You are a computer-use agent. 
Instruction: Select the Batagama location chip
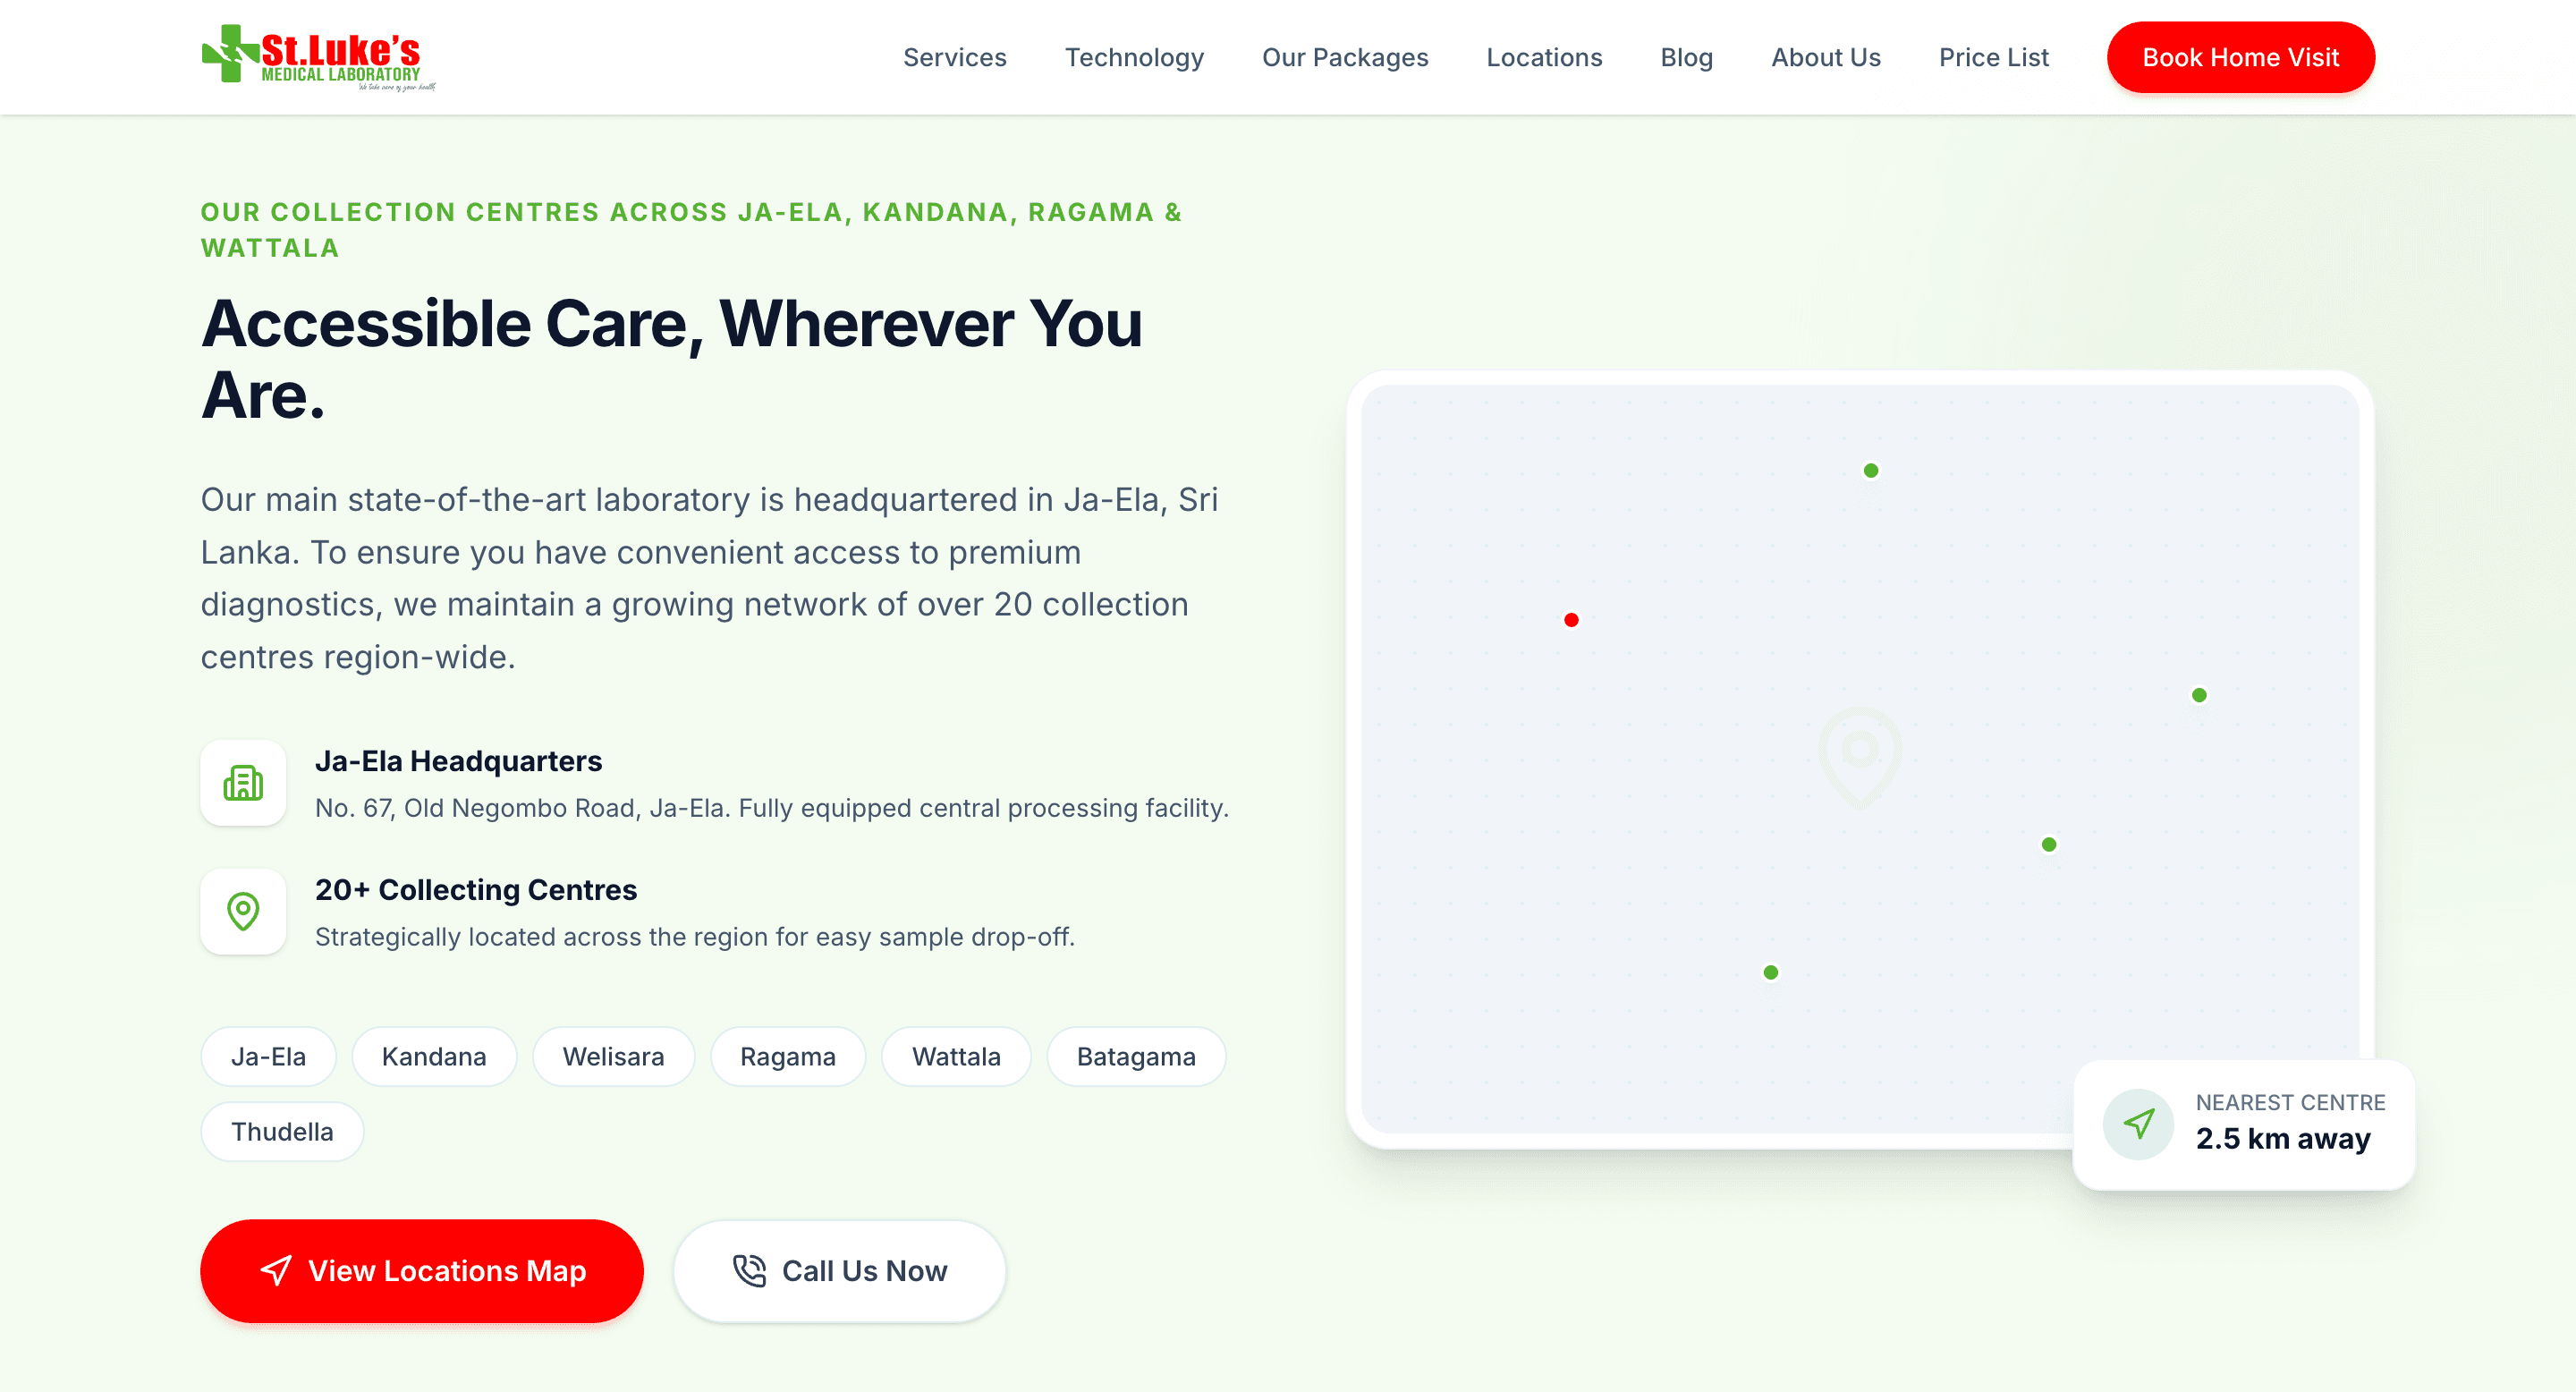click(1136, 1056)
